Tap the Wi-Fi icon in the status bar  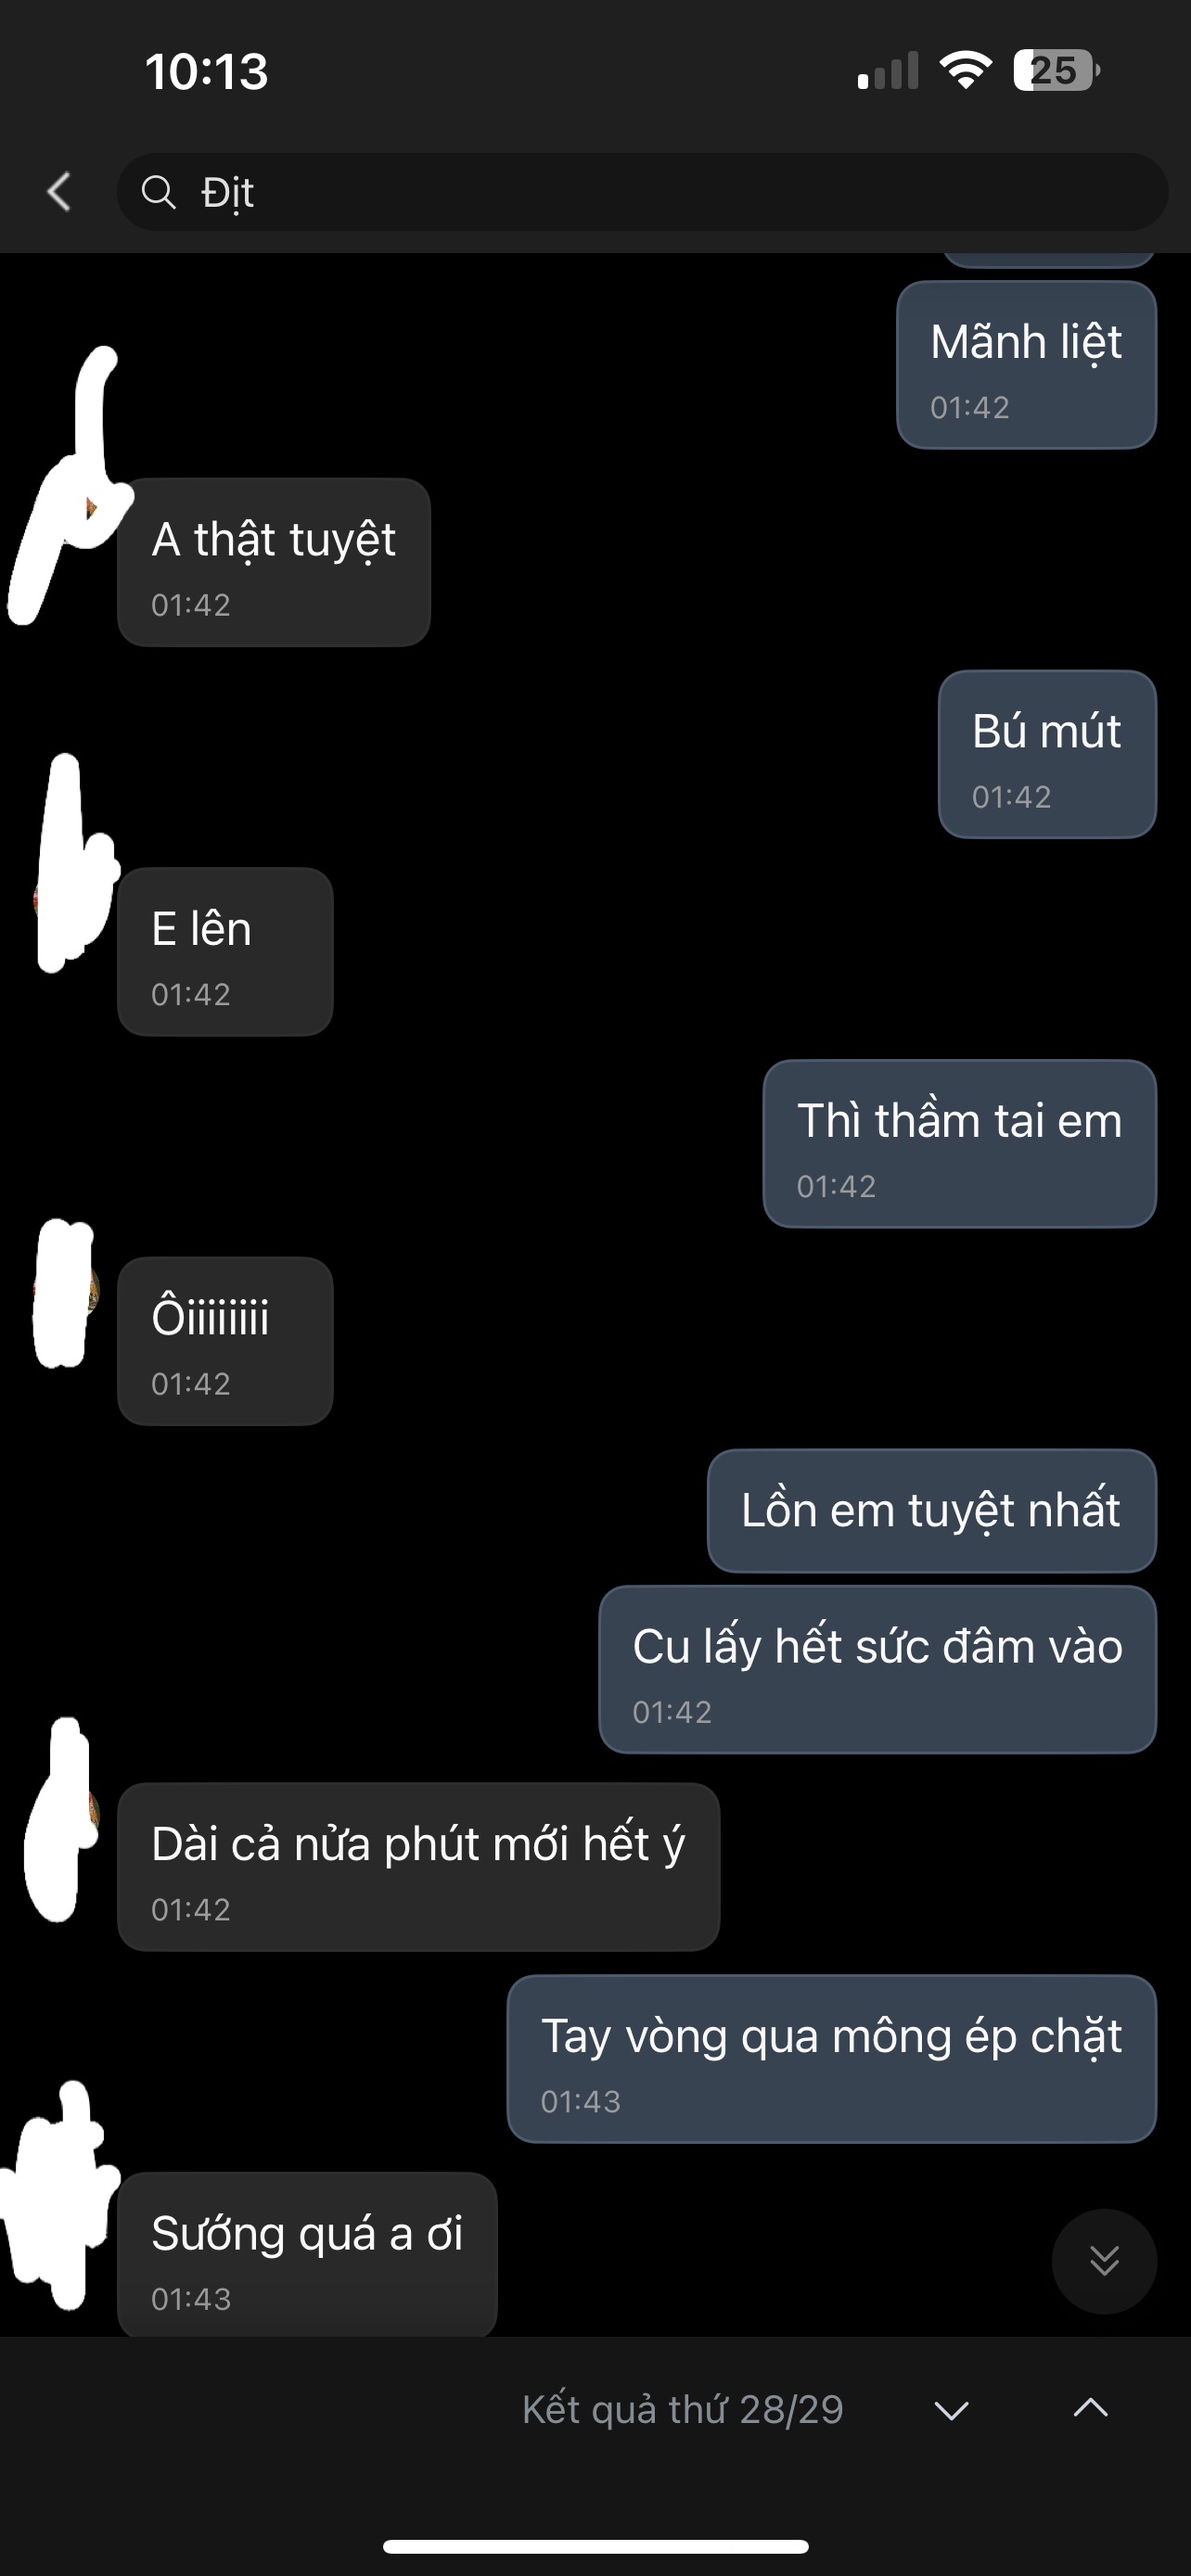(x=965, y=71)
